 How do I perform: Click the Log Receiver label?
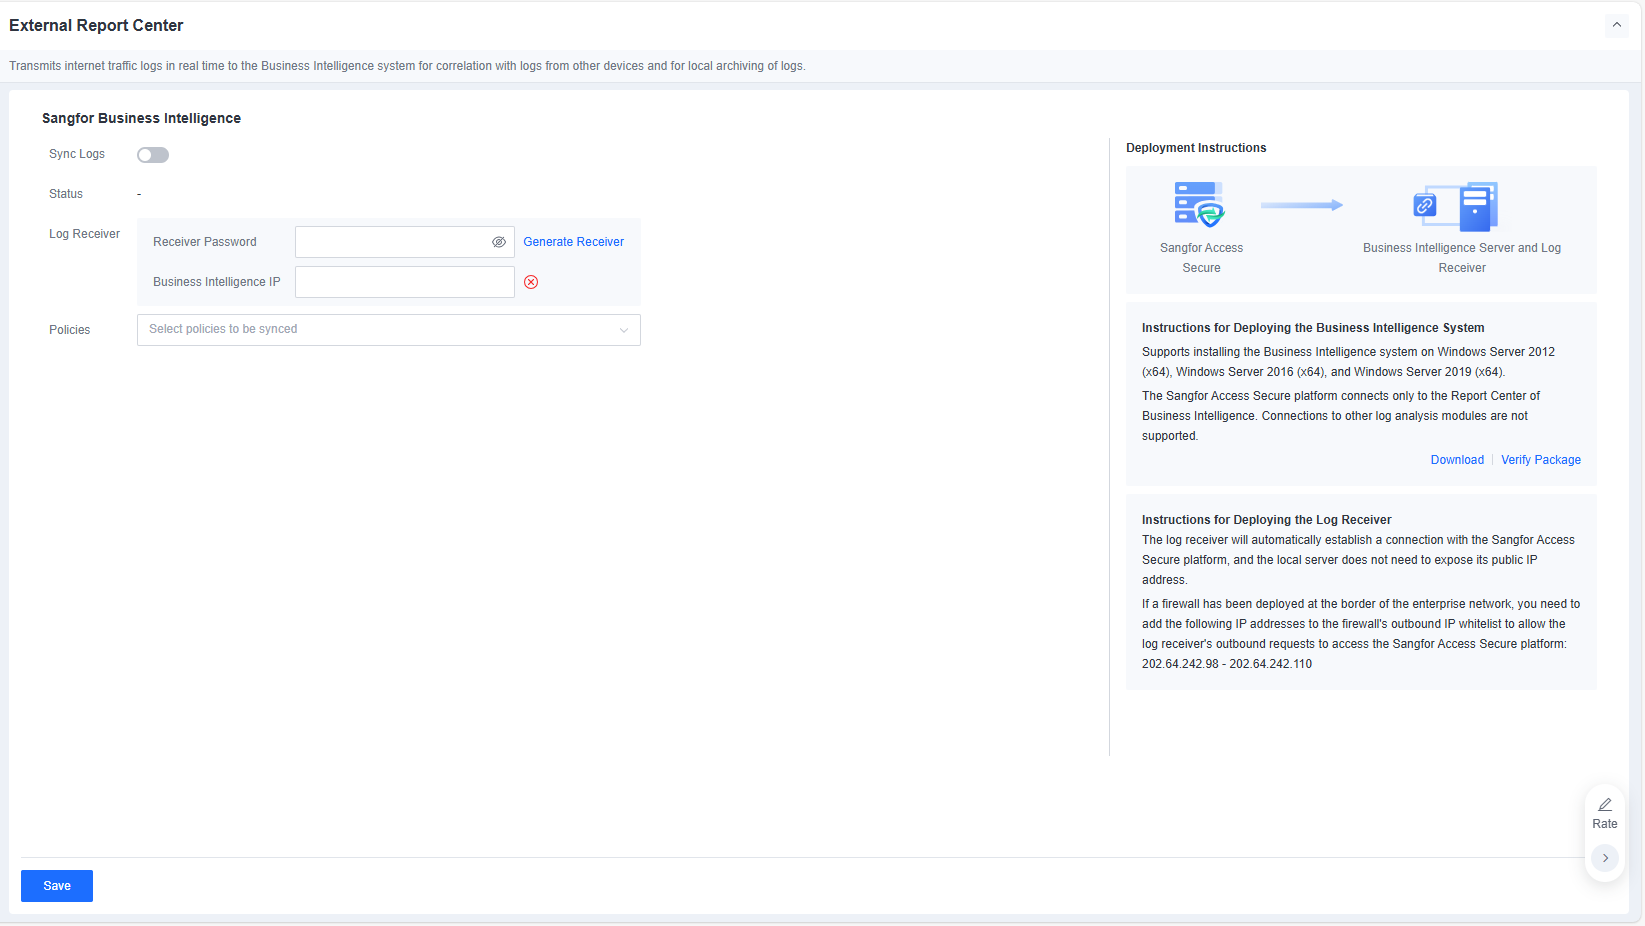click(84, 234)
